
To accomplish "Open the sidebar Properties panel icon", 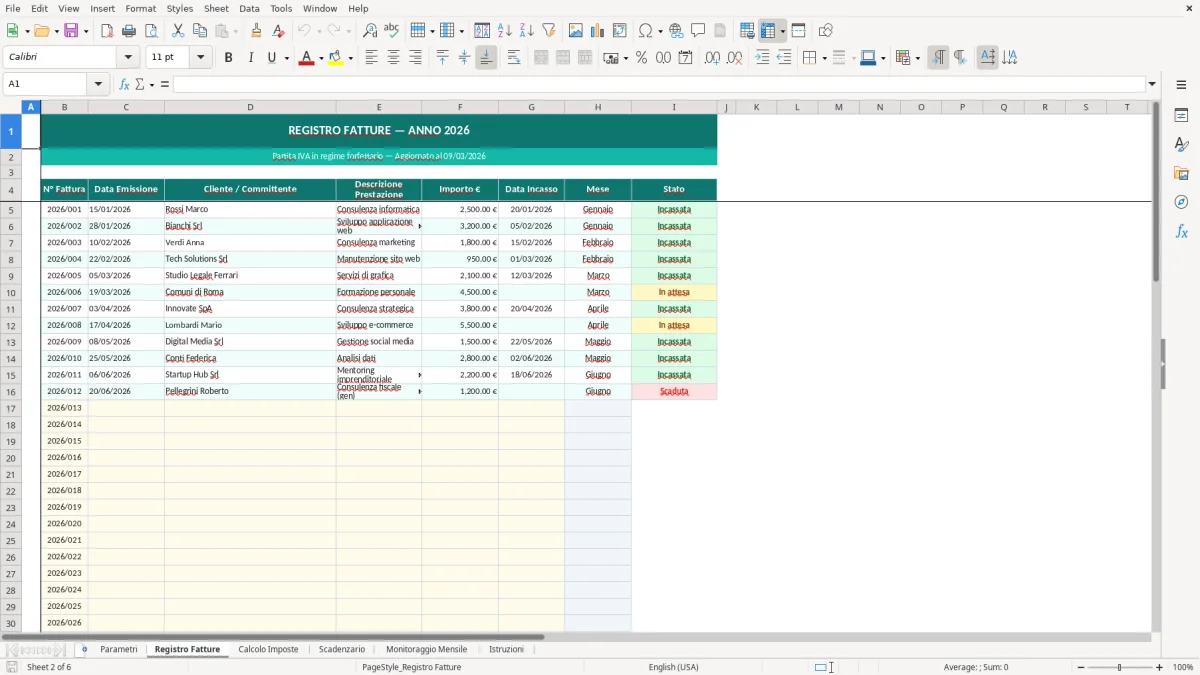I will [1181, 116].
